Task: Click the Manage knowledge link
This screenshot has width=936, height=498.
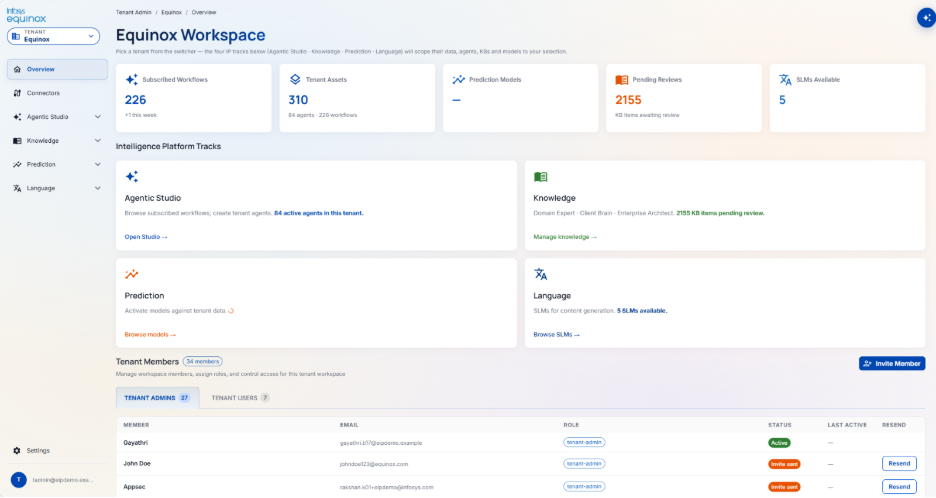Action: (x=565, y=237)
